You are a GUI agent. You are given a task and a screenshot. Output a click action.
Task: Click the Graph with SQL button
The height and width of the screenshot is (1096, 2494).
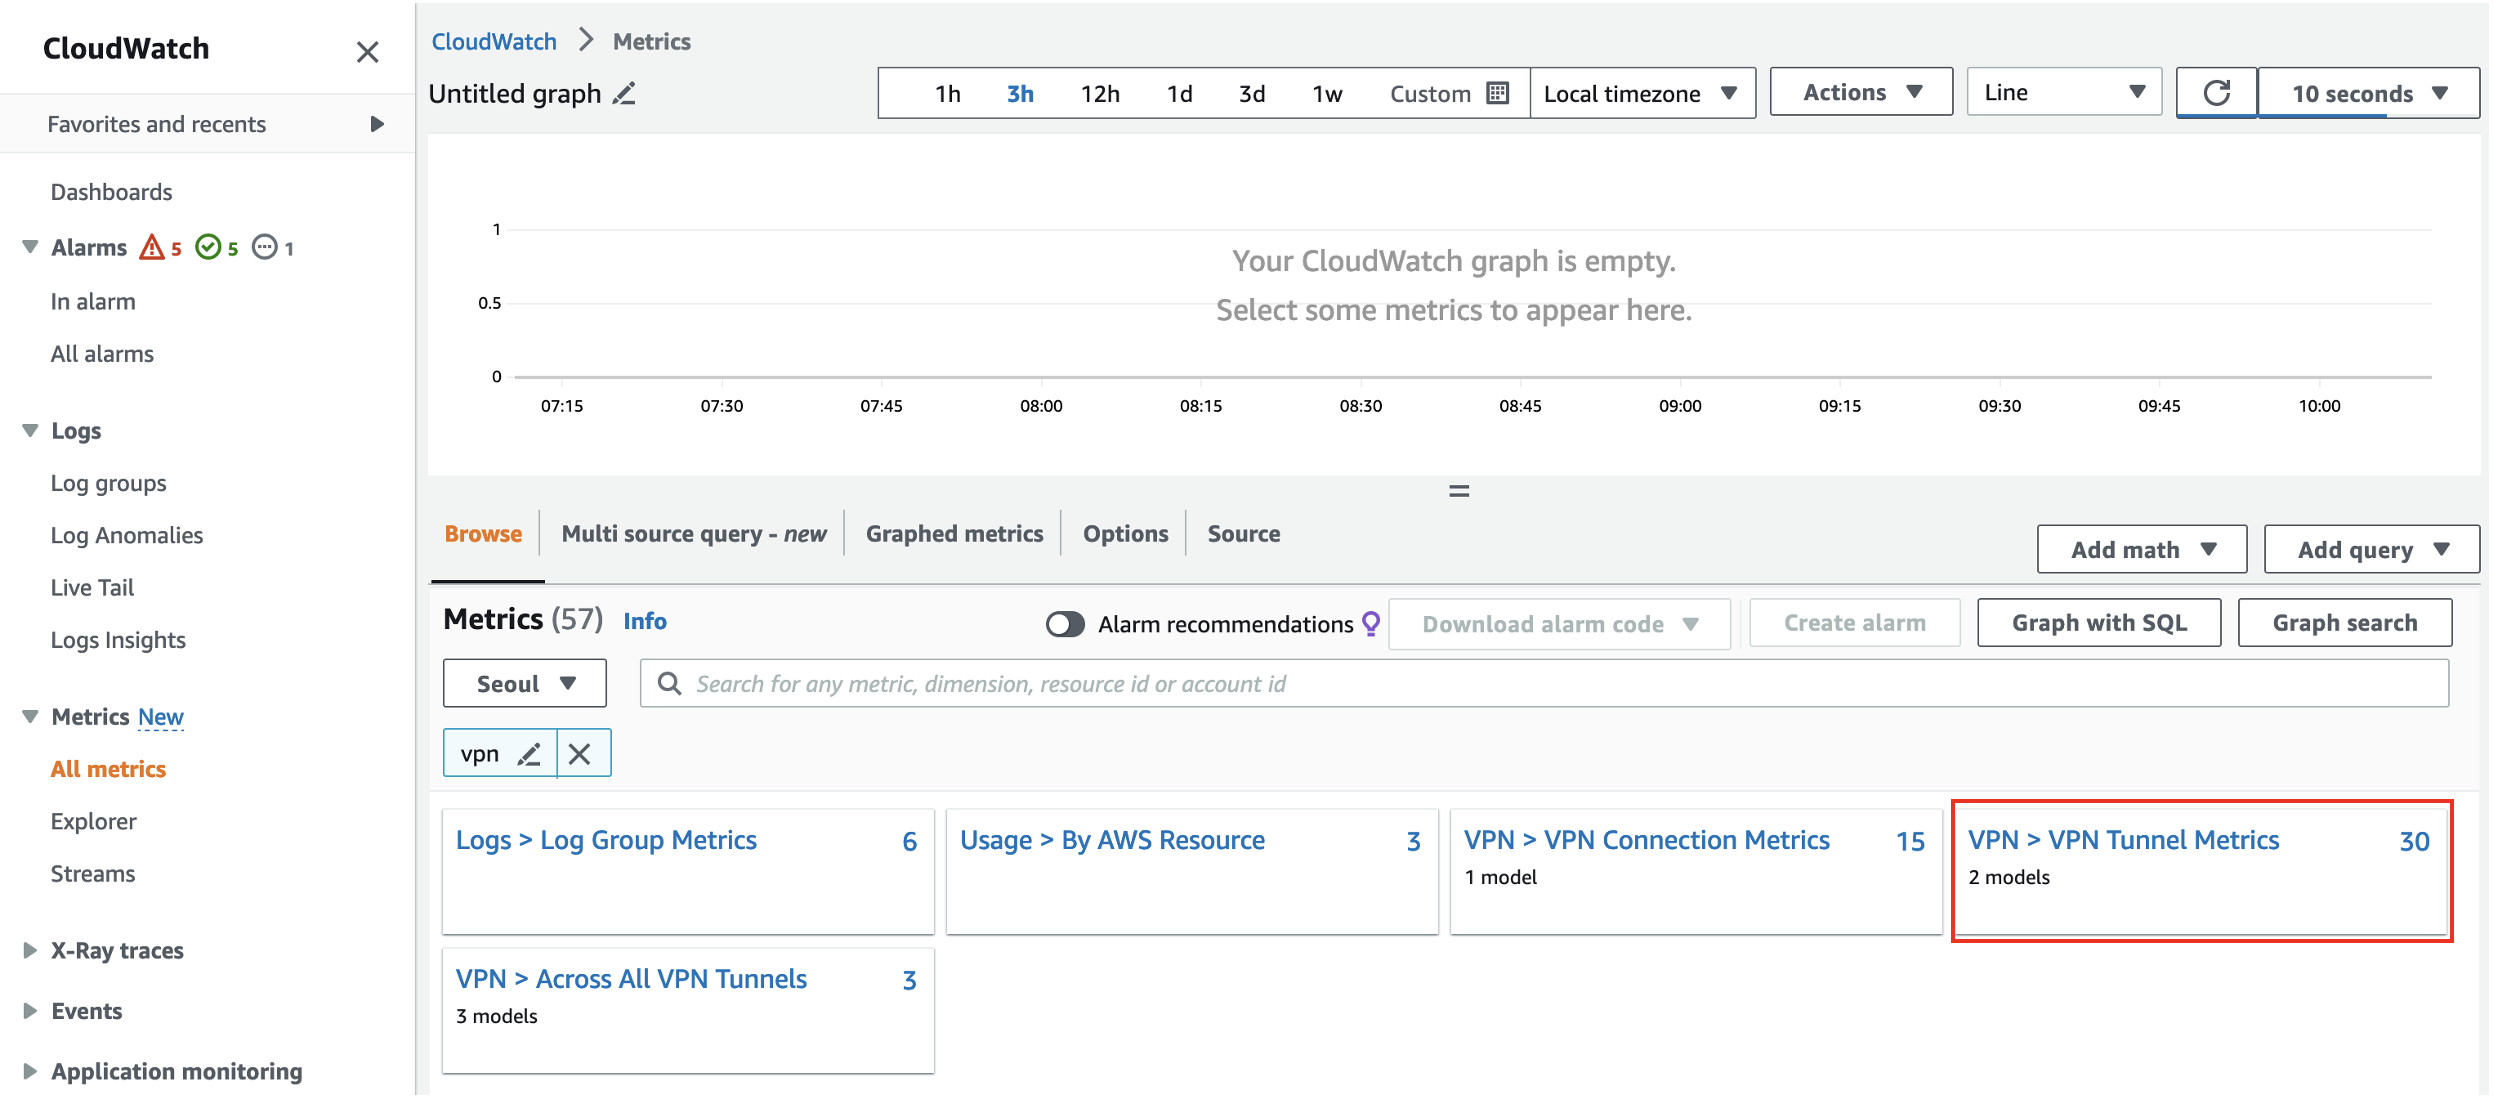2098,623
